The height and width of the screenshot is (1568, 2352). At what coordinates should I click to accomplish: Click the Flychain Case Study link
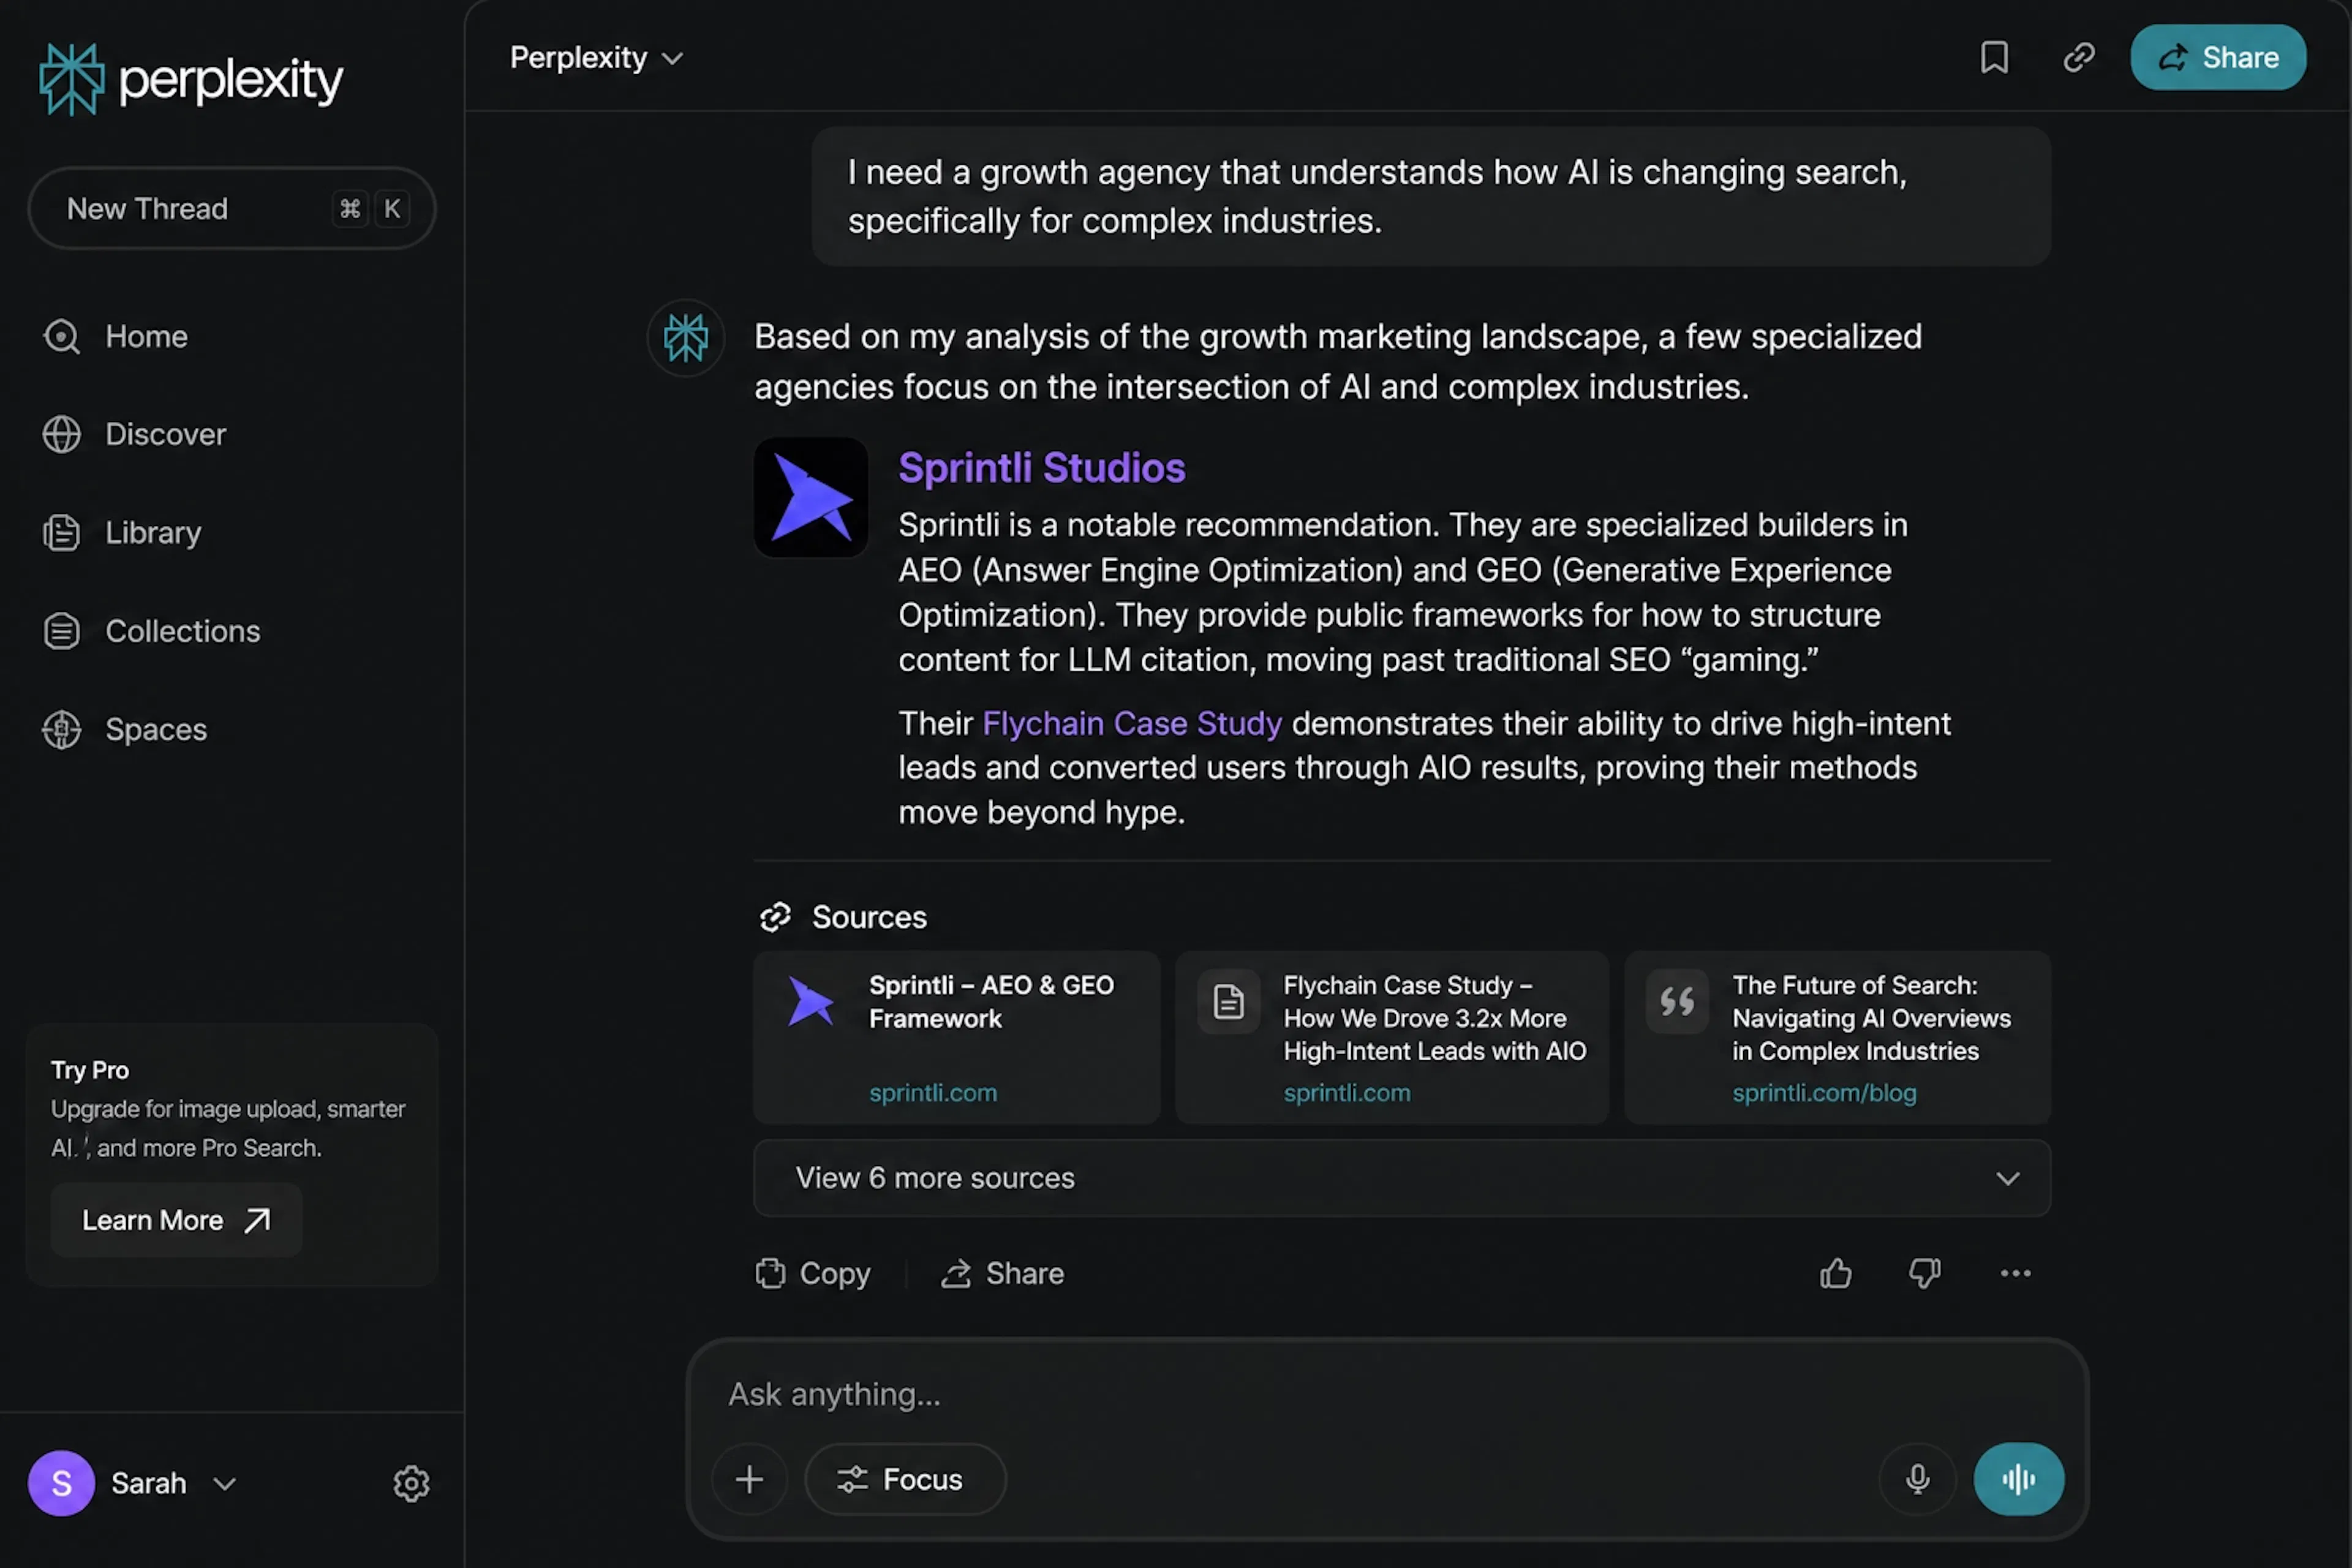tap(1130, 723)
